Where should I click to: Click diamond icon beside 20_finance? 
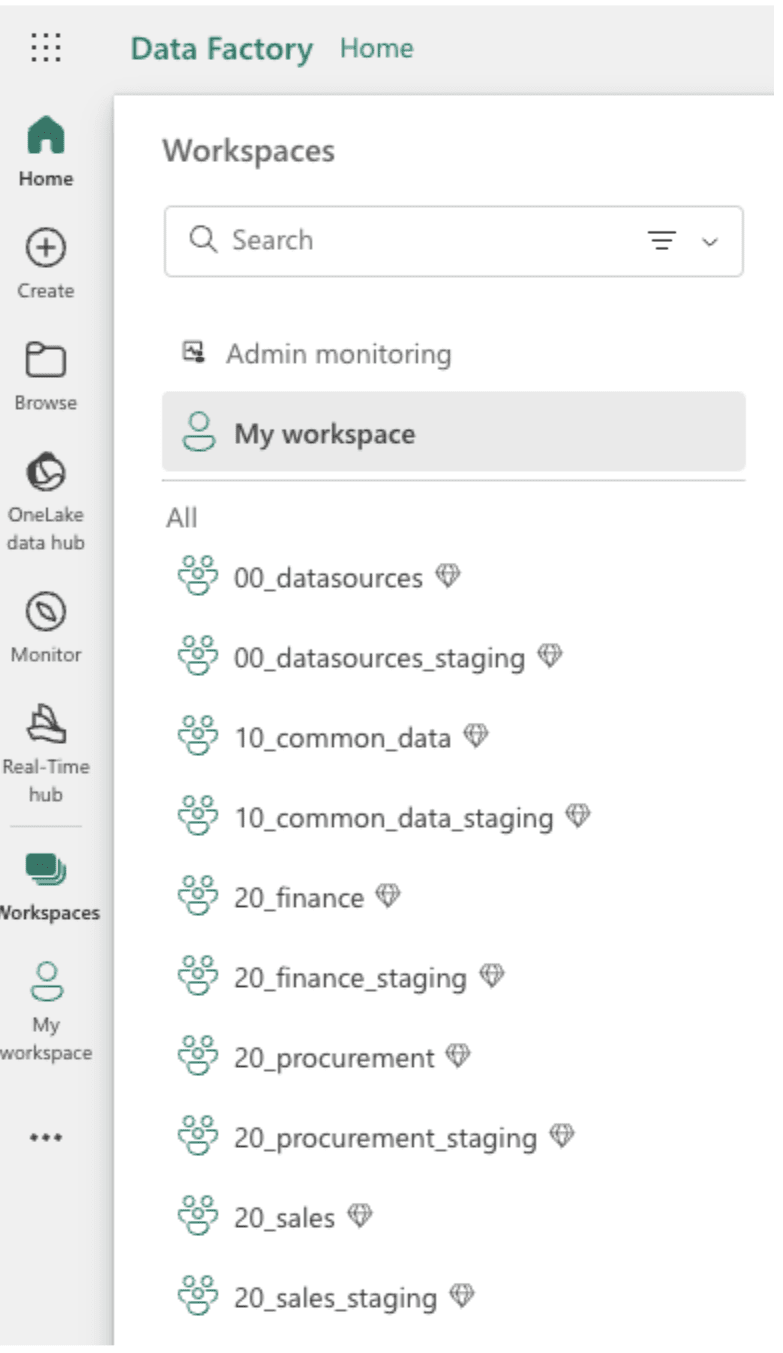[388, 896]
